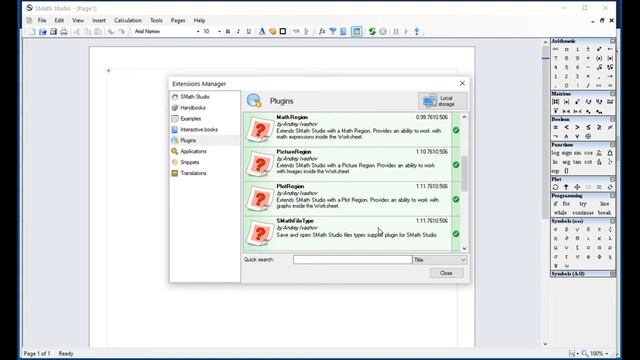
Task: Click the Save toolbar icon
Action: click(53, 31)
